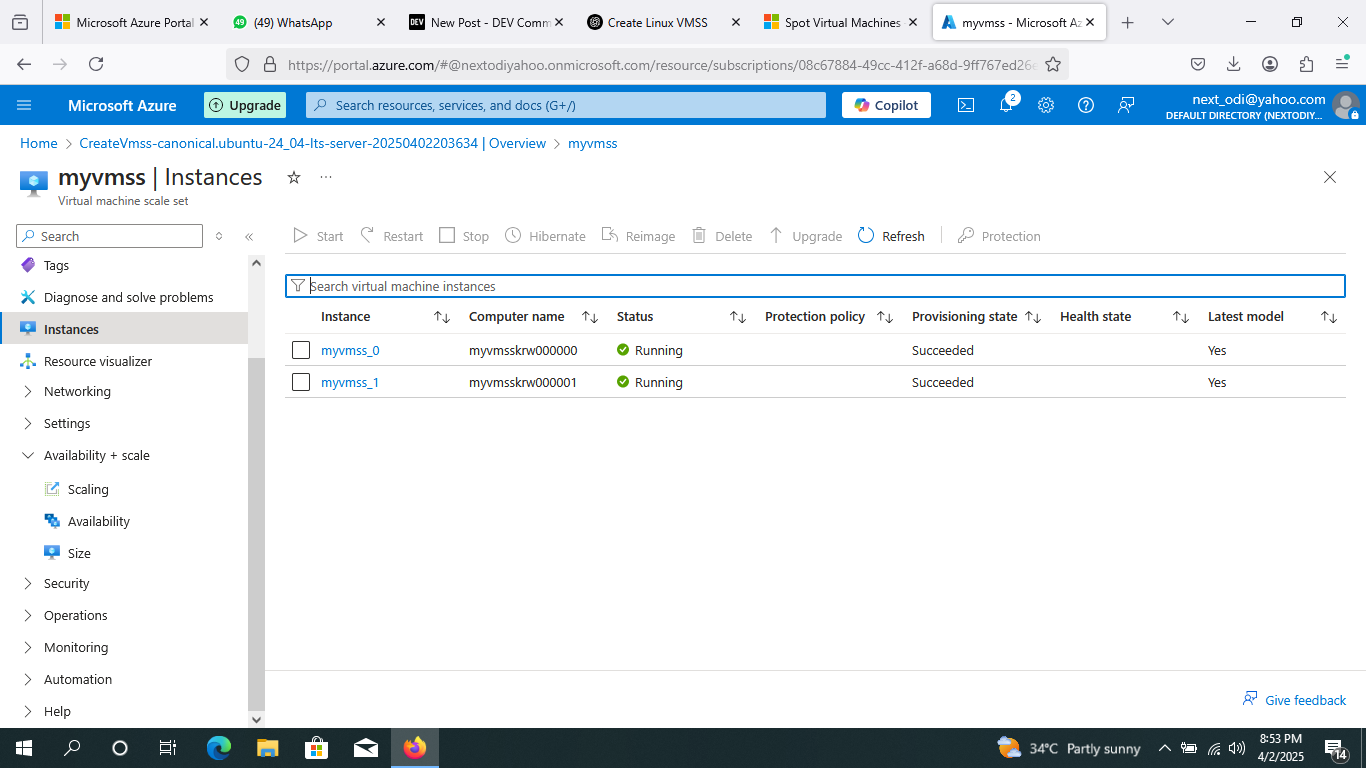Click Restart in the toolbar
The width and height of the screenshot is (1366, 768).
point(391,236)
